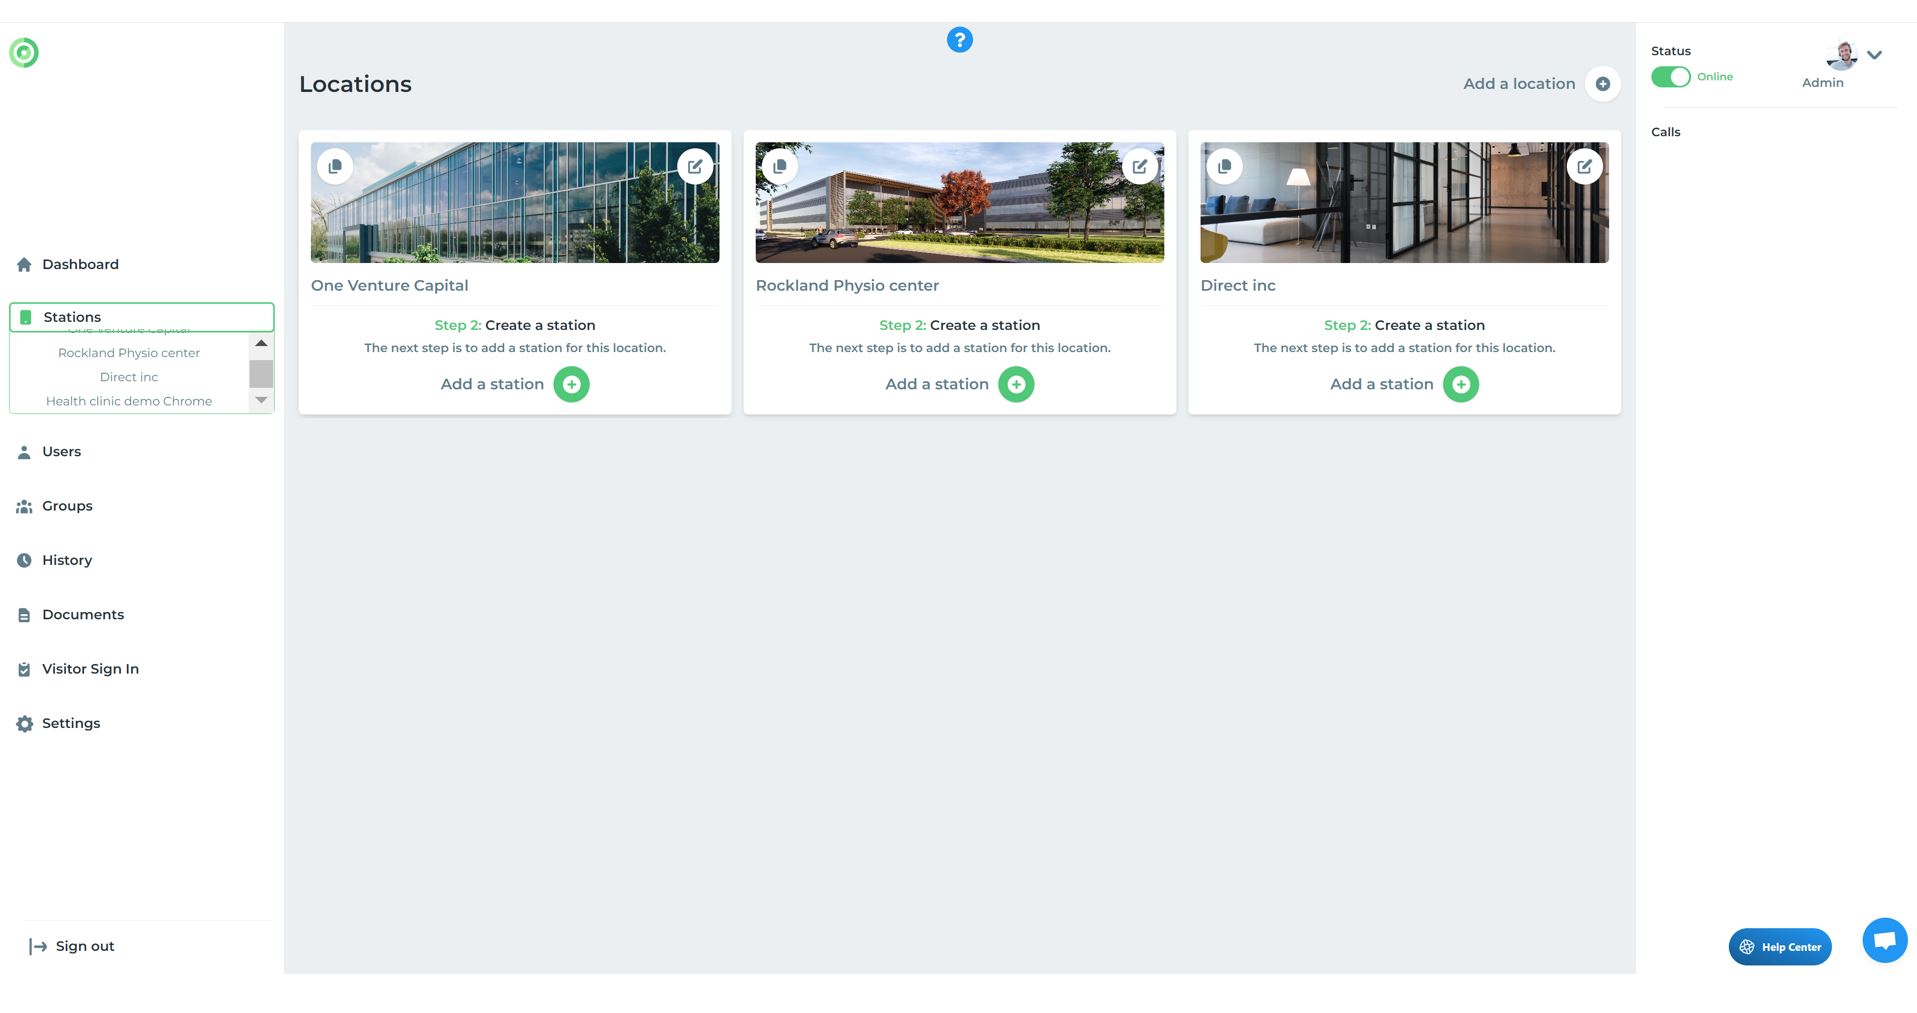The height and width of the screenshot is (1013, 1917).
Task: Copy the Rockland Physio center location
Action: (780, 166)
